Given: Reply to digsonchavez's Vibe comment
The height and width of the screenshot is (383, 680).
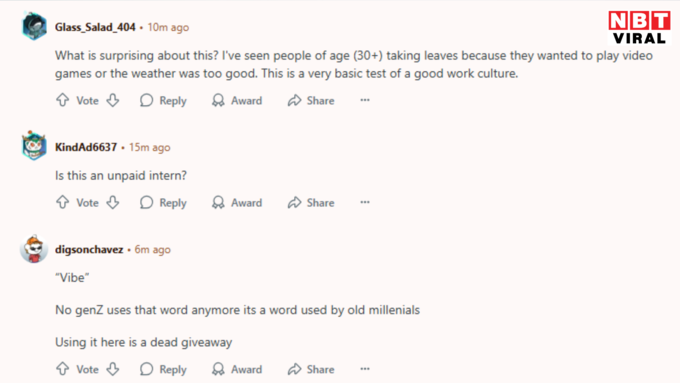Looking at the screenshot, I should (x=163, y=369).
